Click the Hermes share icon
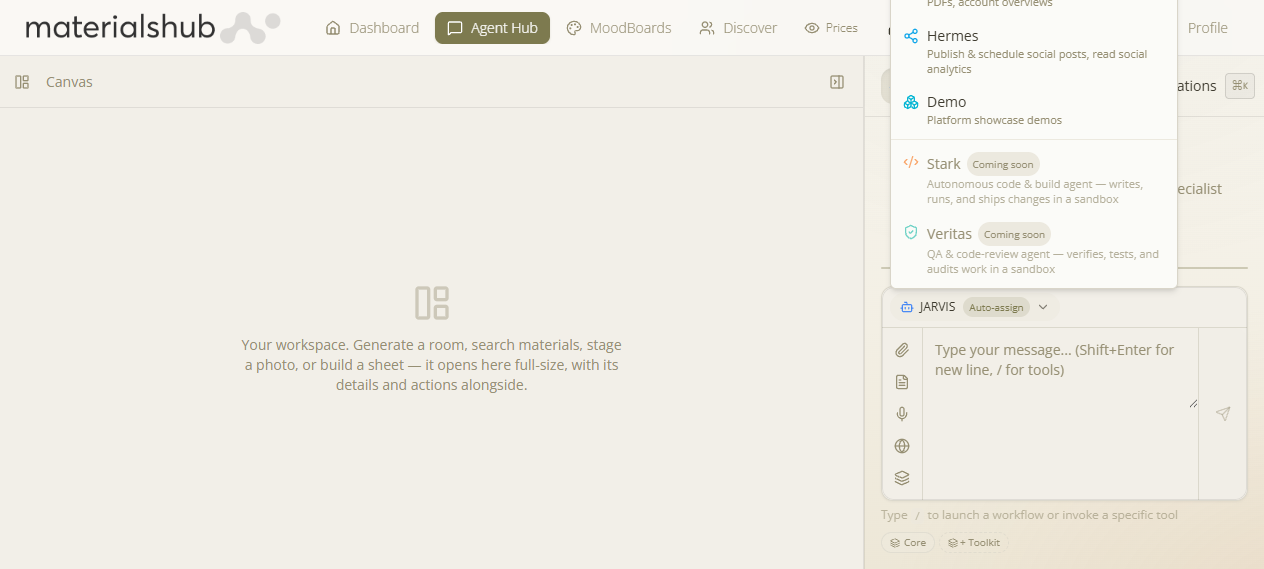Viewport: 1264px width, 569px height. pyautogui.click(x=911, y=36)
